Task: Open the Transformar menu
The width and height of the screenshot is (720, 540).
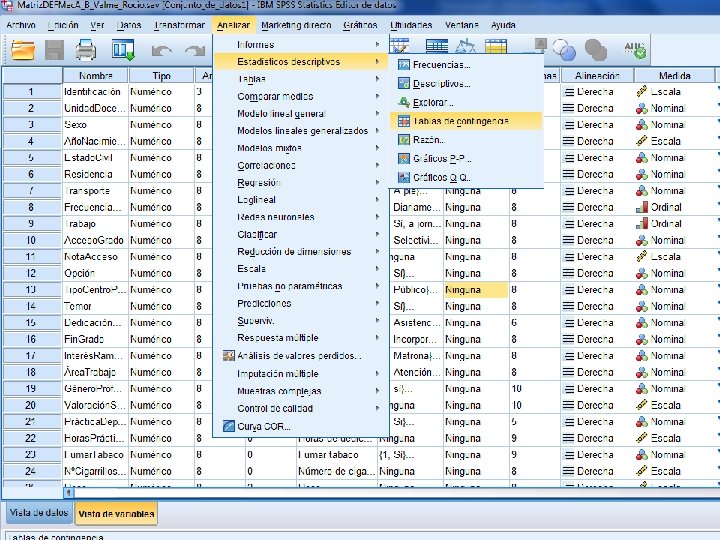Action: (x=180, y=25)
